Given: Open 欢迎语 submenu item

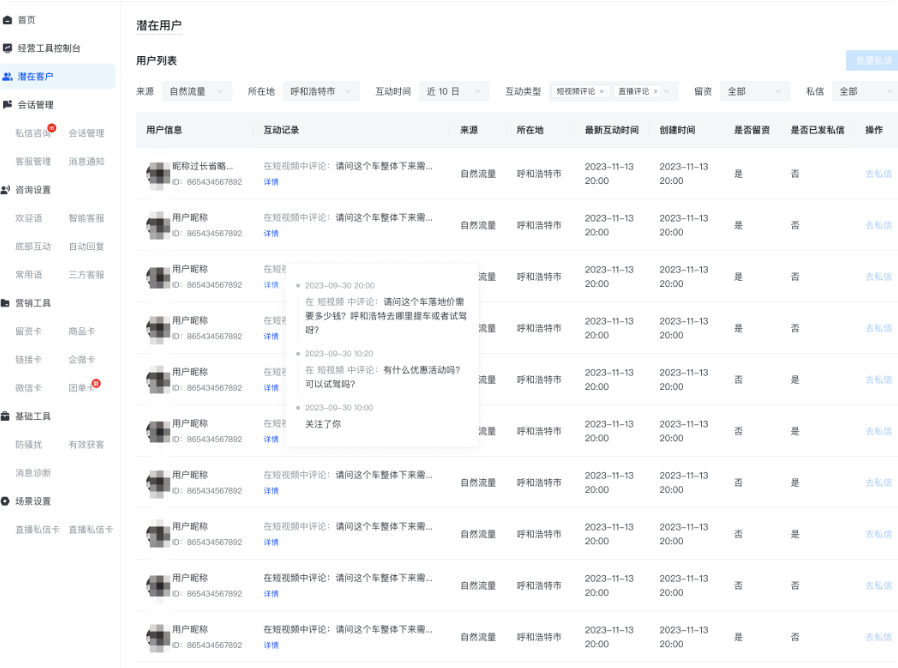Looking at the screenshot, I should click(x=29, y=218).
